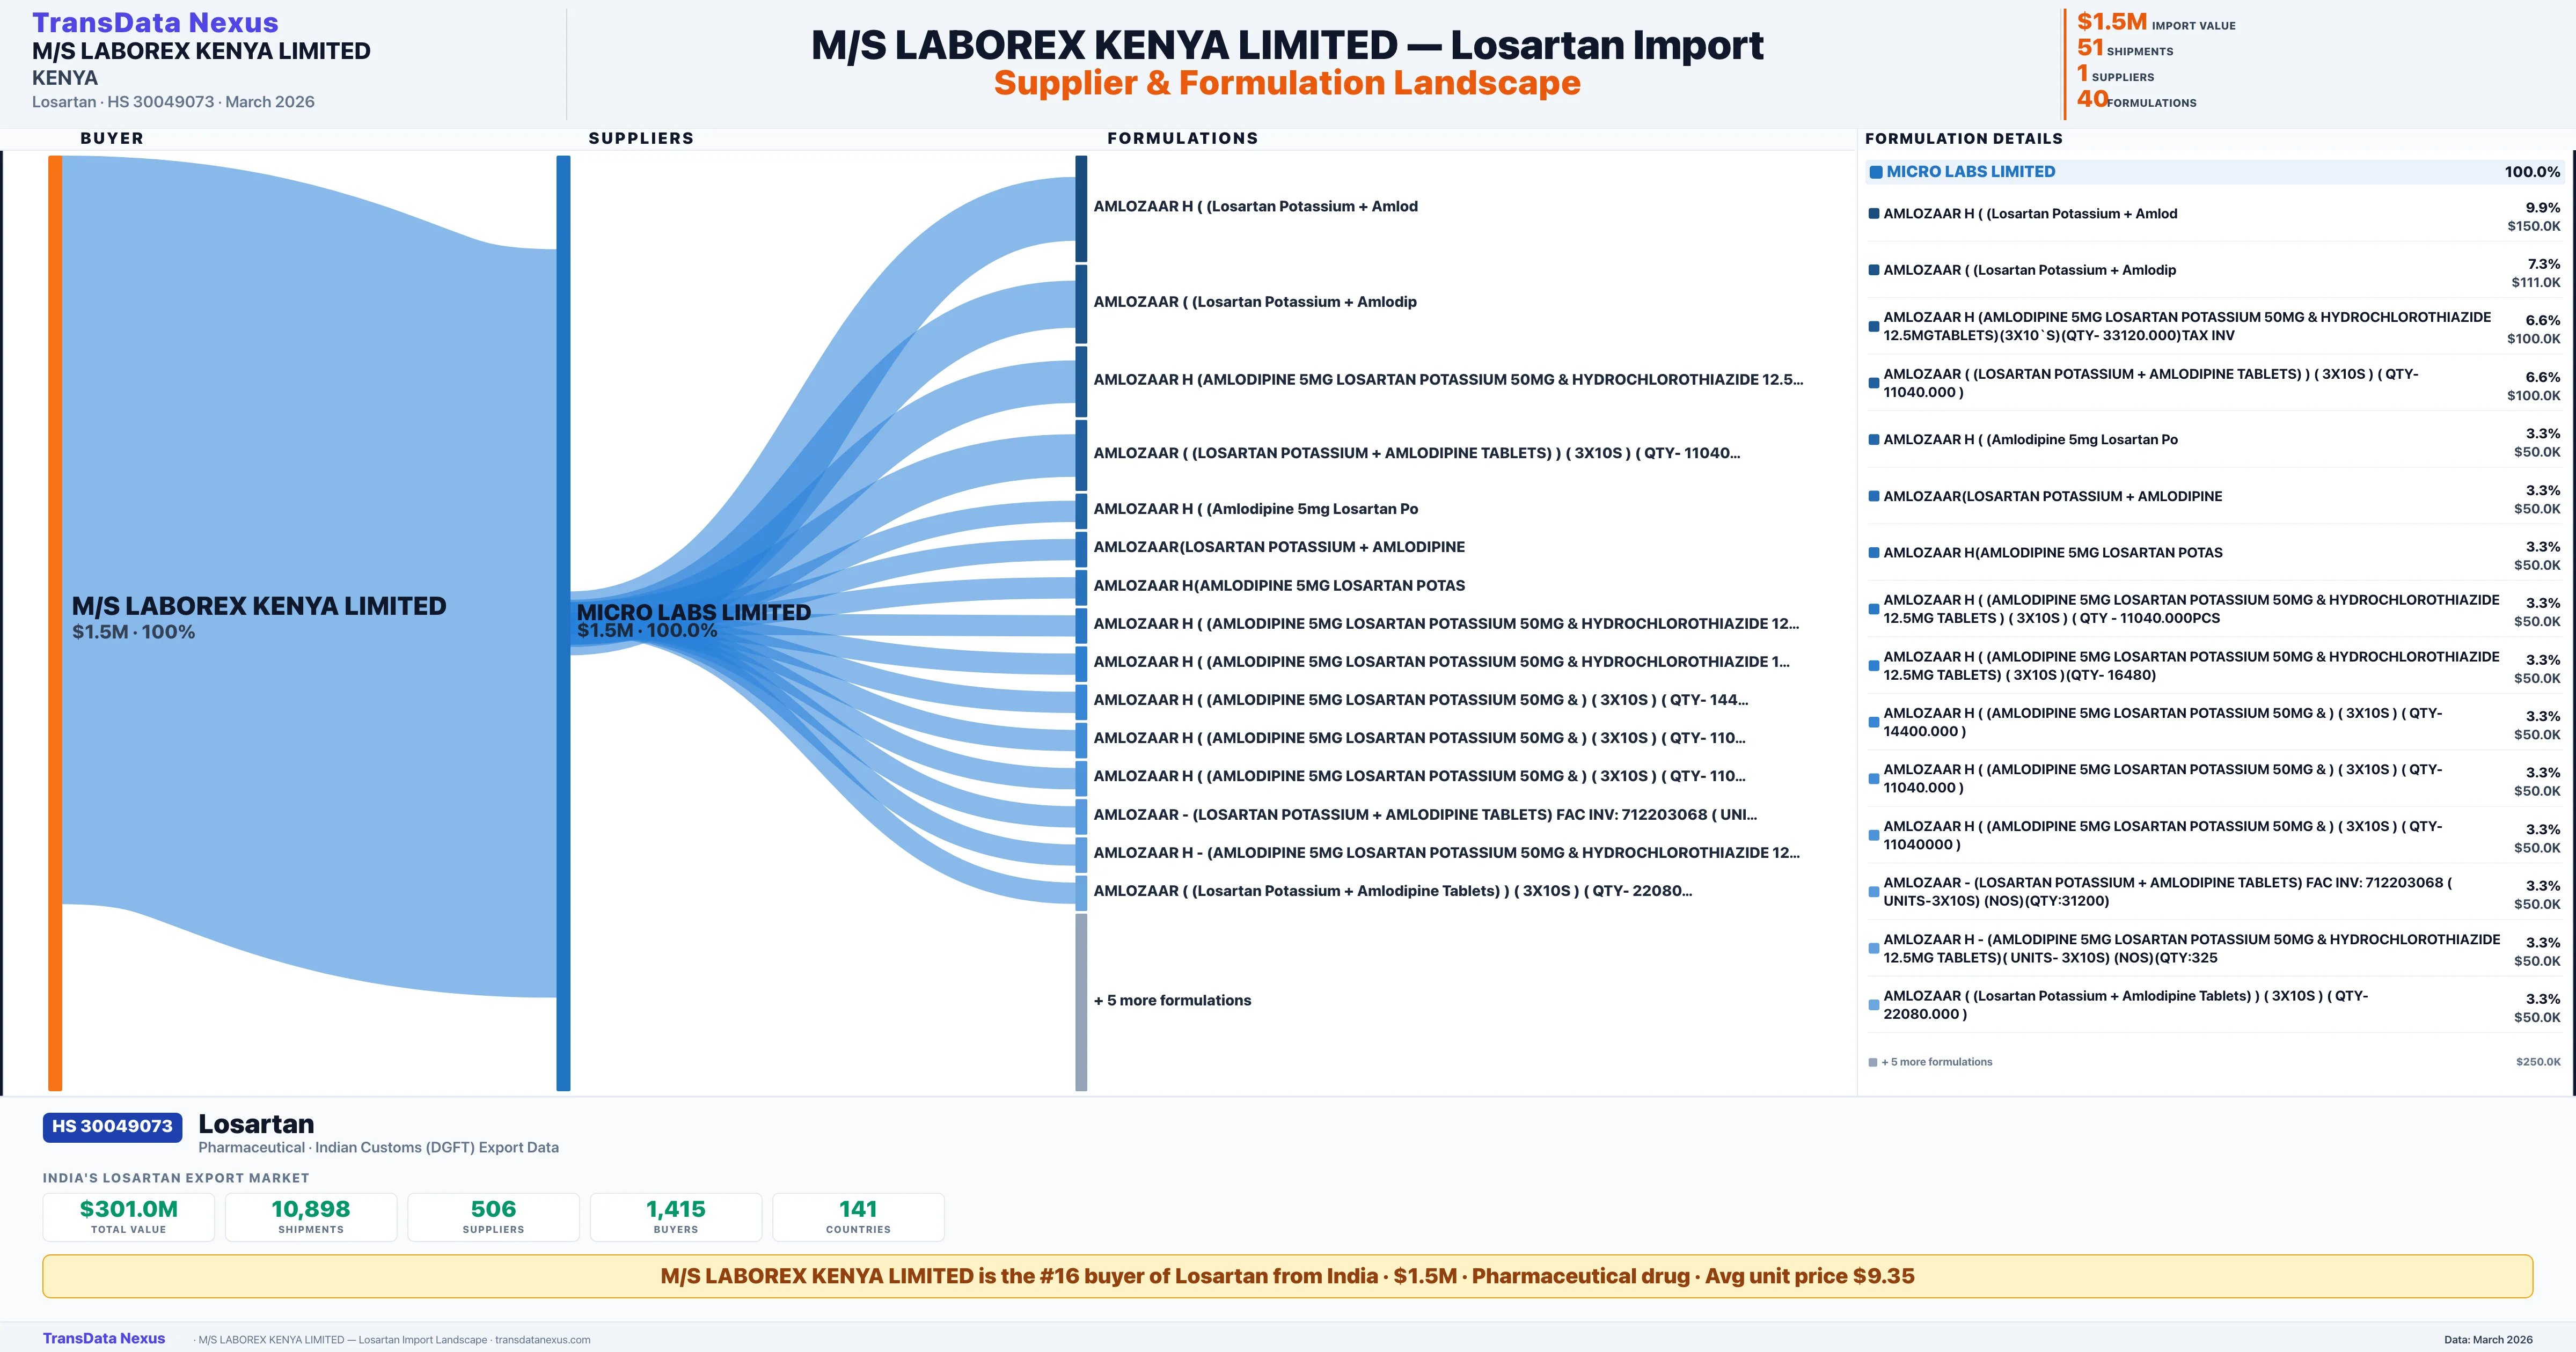Screen dimensions: 2576x1352
Task: Click the 141 Countries stat card
Action: pos(858,1216)
